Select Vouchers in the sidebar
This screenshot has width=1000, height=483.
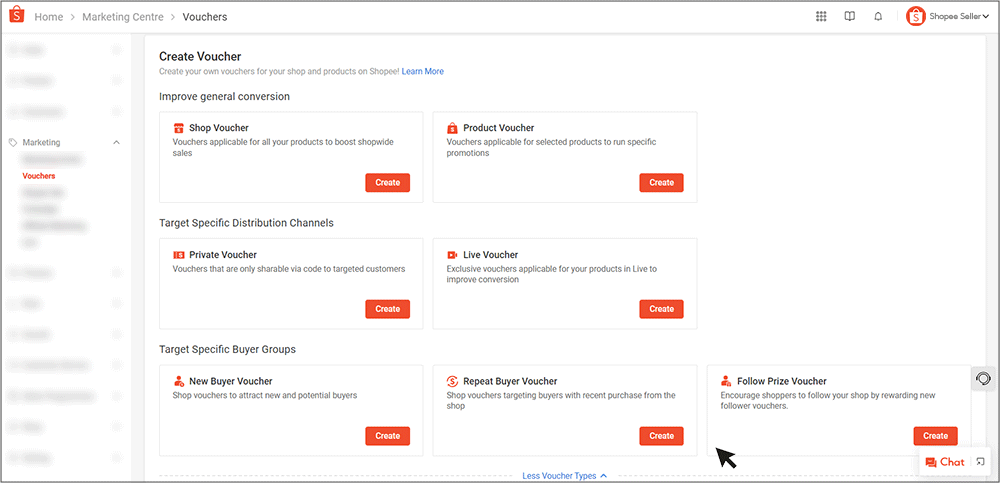coord(39,175)
